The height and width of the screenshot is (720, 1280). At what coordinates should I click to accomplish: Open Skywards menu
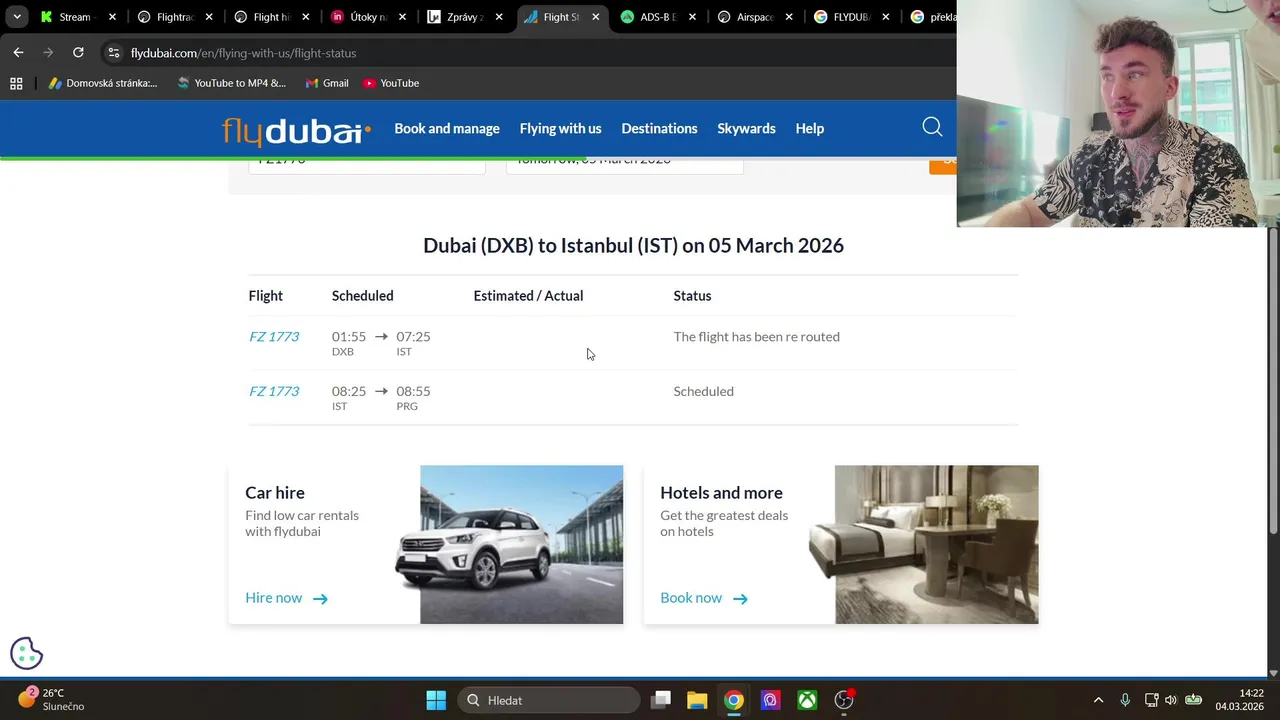[746, 128]
